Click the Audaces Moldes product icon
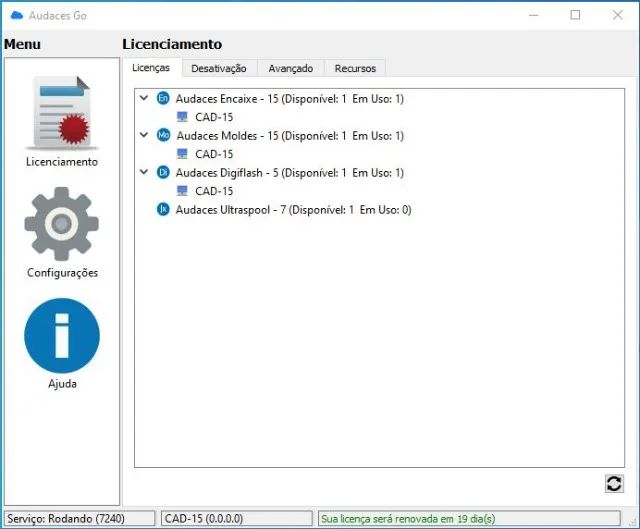This screenshot has height=529, width=640. coord(164,136)
